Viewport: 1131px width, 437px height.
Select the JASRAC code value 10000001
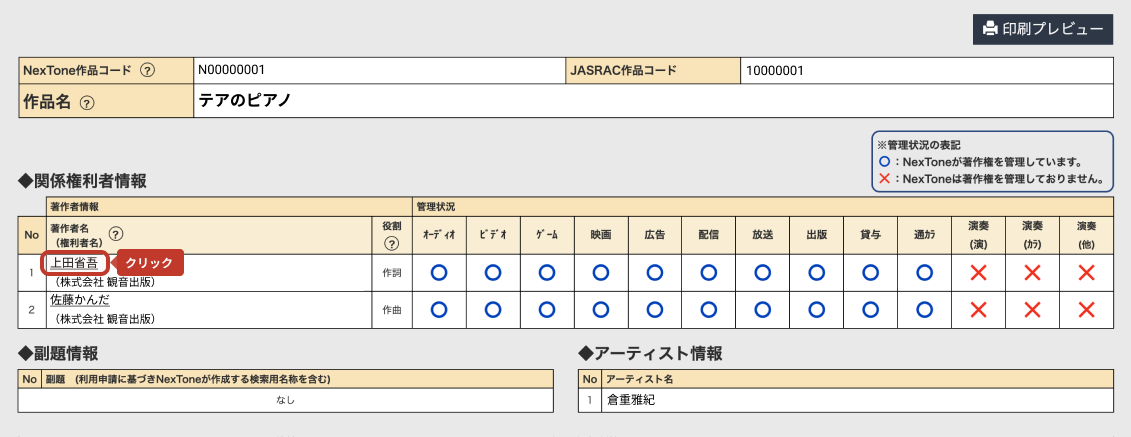tap(776, 71)
